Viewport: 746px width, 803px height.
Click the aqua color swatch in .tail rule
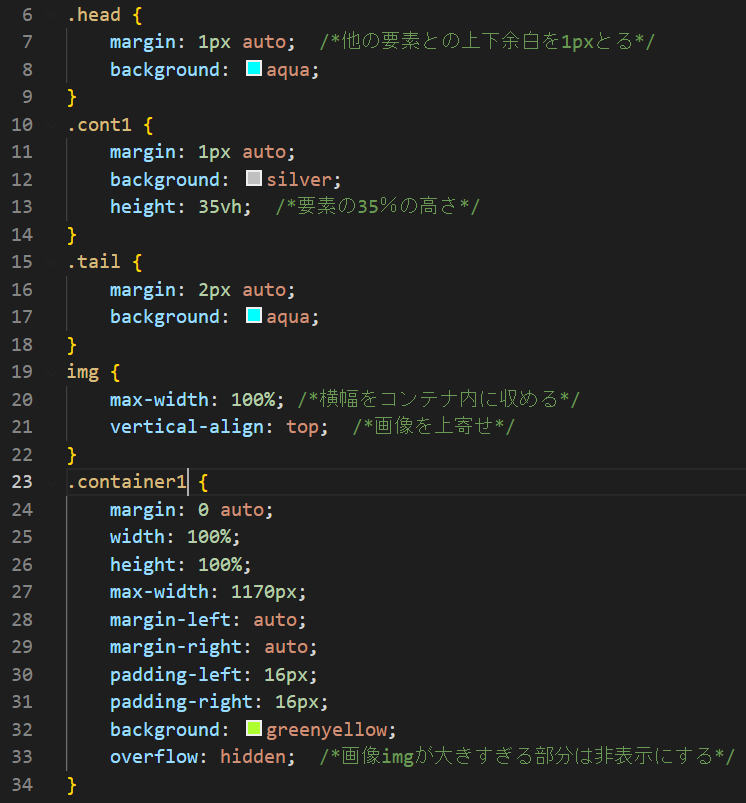pyautogui.click(x=254, y=317)
